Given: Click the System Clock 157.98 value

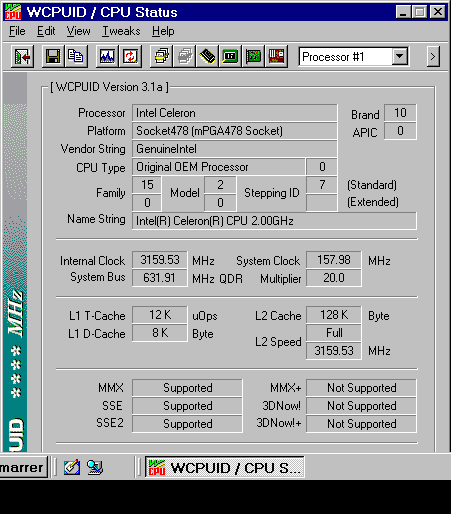Looking at the screenshot, I should 334,260.
